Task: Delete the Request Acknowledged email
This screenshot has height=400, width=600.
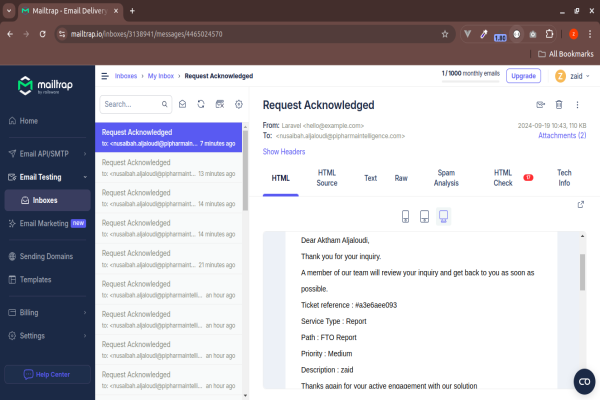Action: pyautogui.click(x=559, y=104)
